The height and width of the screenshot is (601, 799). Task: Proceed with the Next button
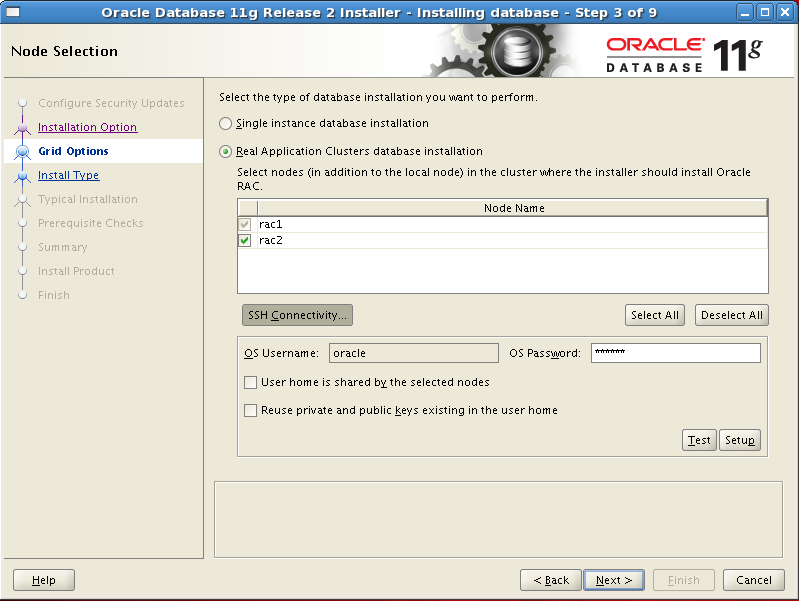(614, 580)
